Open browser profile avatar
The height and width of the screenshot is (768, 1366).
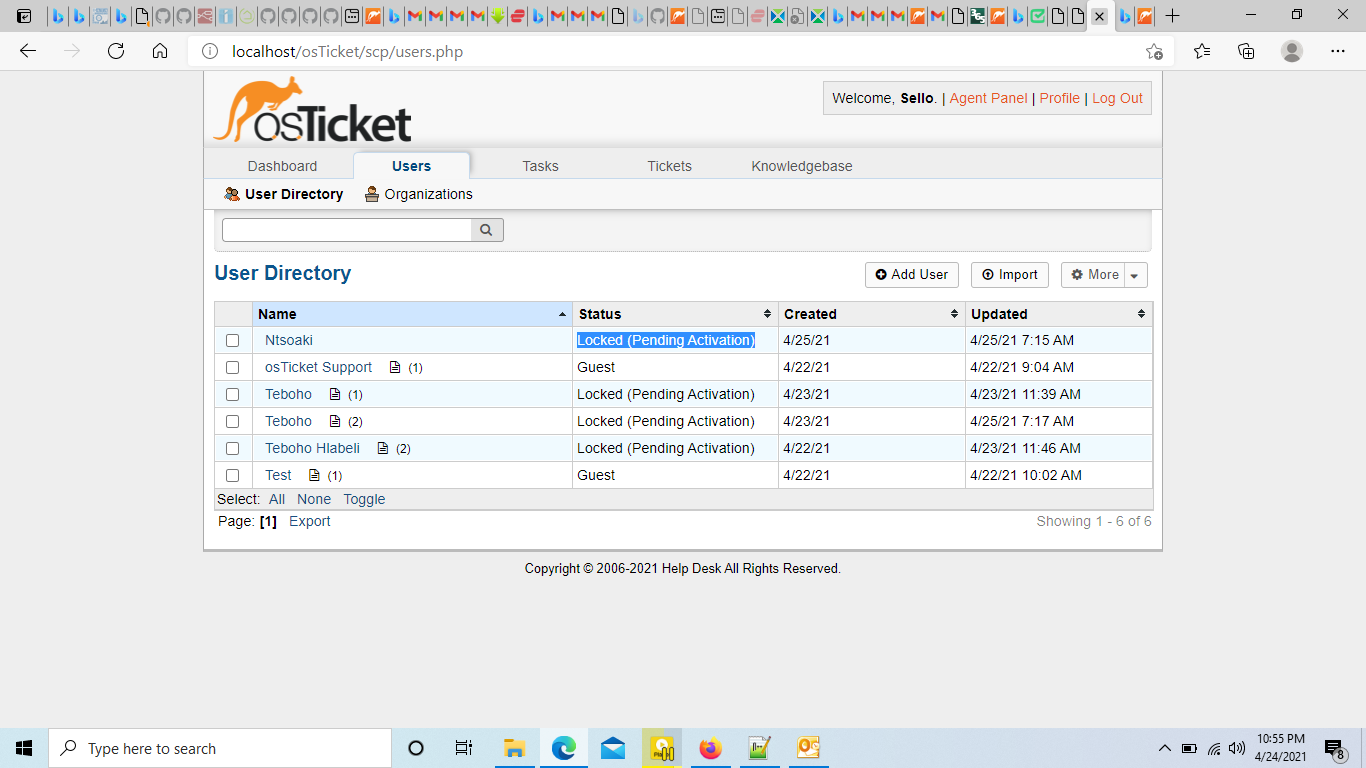1292,51
